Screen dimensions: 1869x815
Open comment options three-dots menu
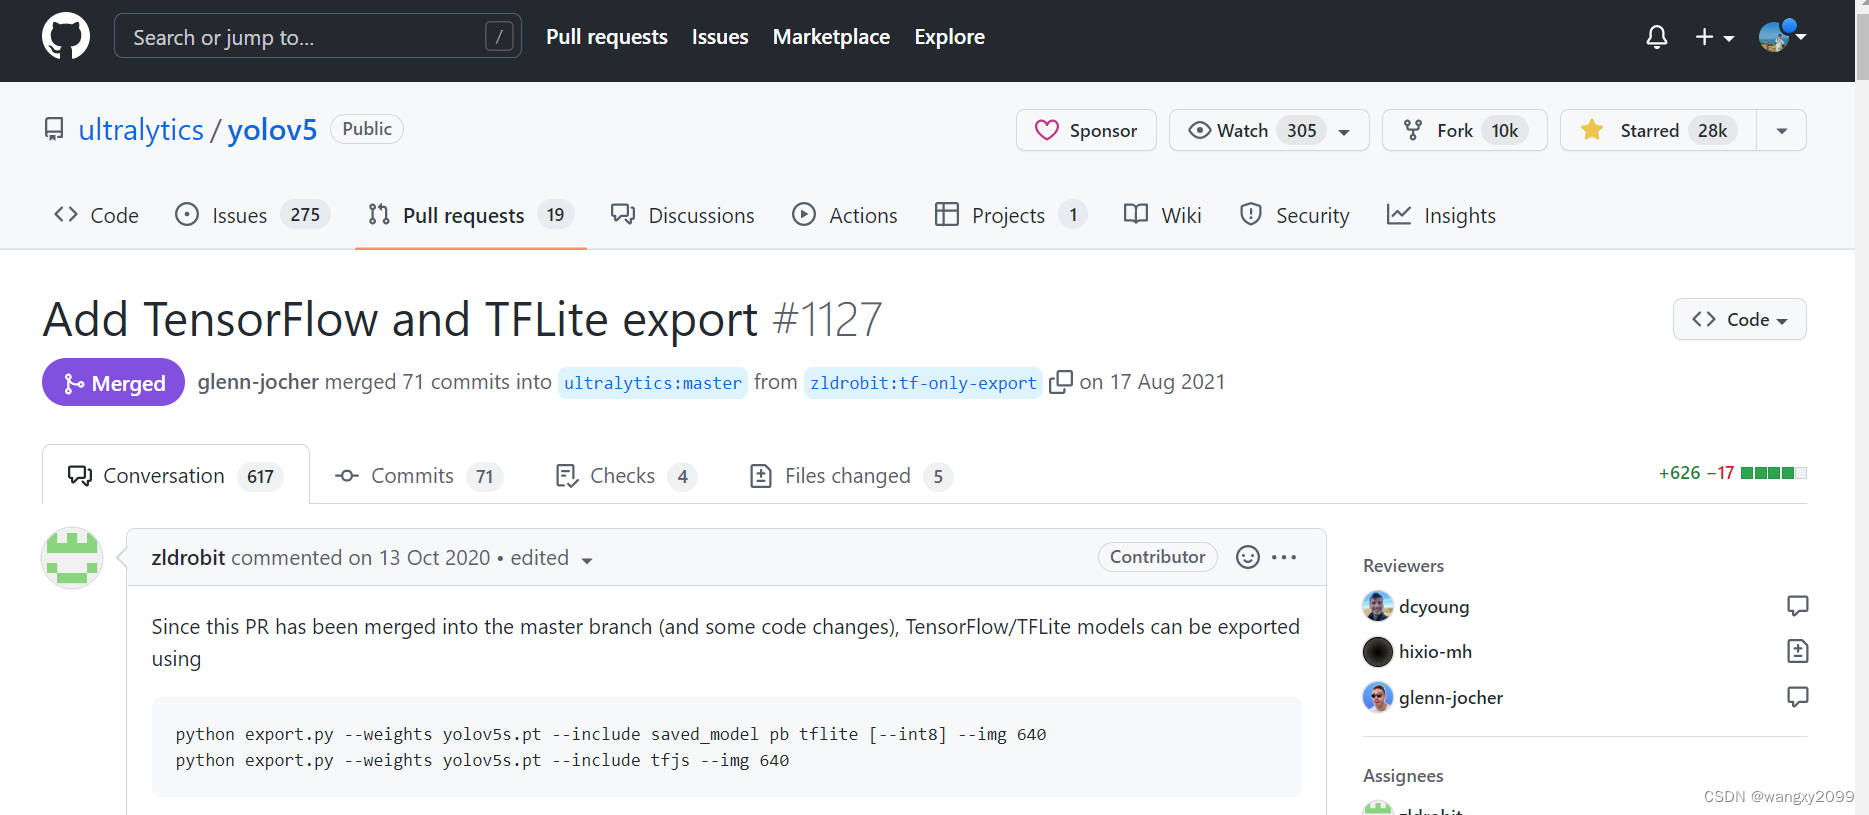1284,557
